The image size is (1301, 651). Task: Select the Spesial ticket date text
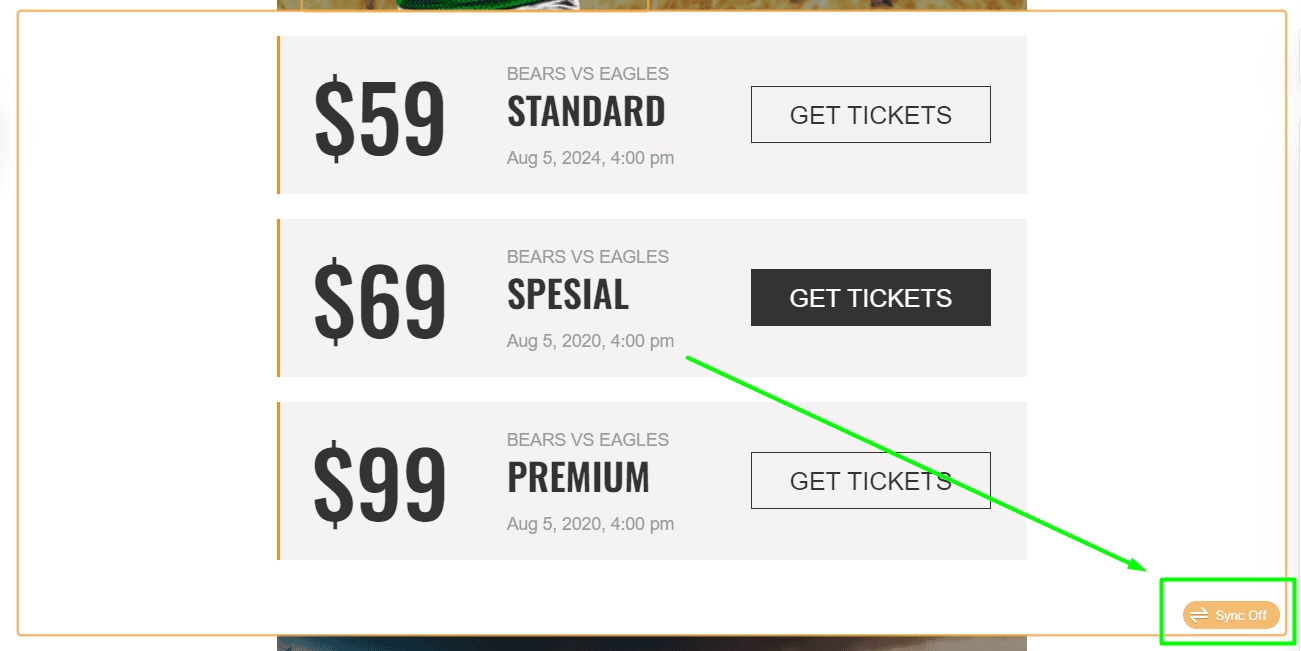click(590, 341)
